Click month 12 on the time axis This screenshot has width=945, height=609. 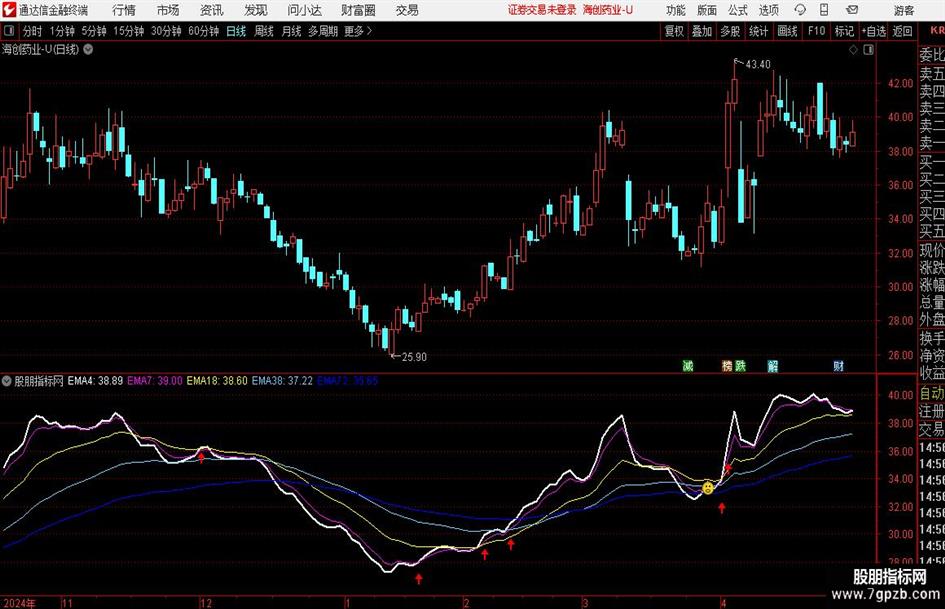coord(206,603)
